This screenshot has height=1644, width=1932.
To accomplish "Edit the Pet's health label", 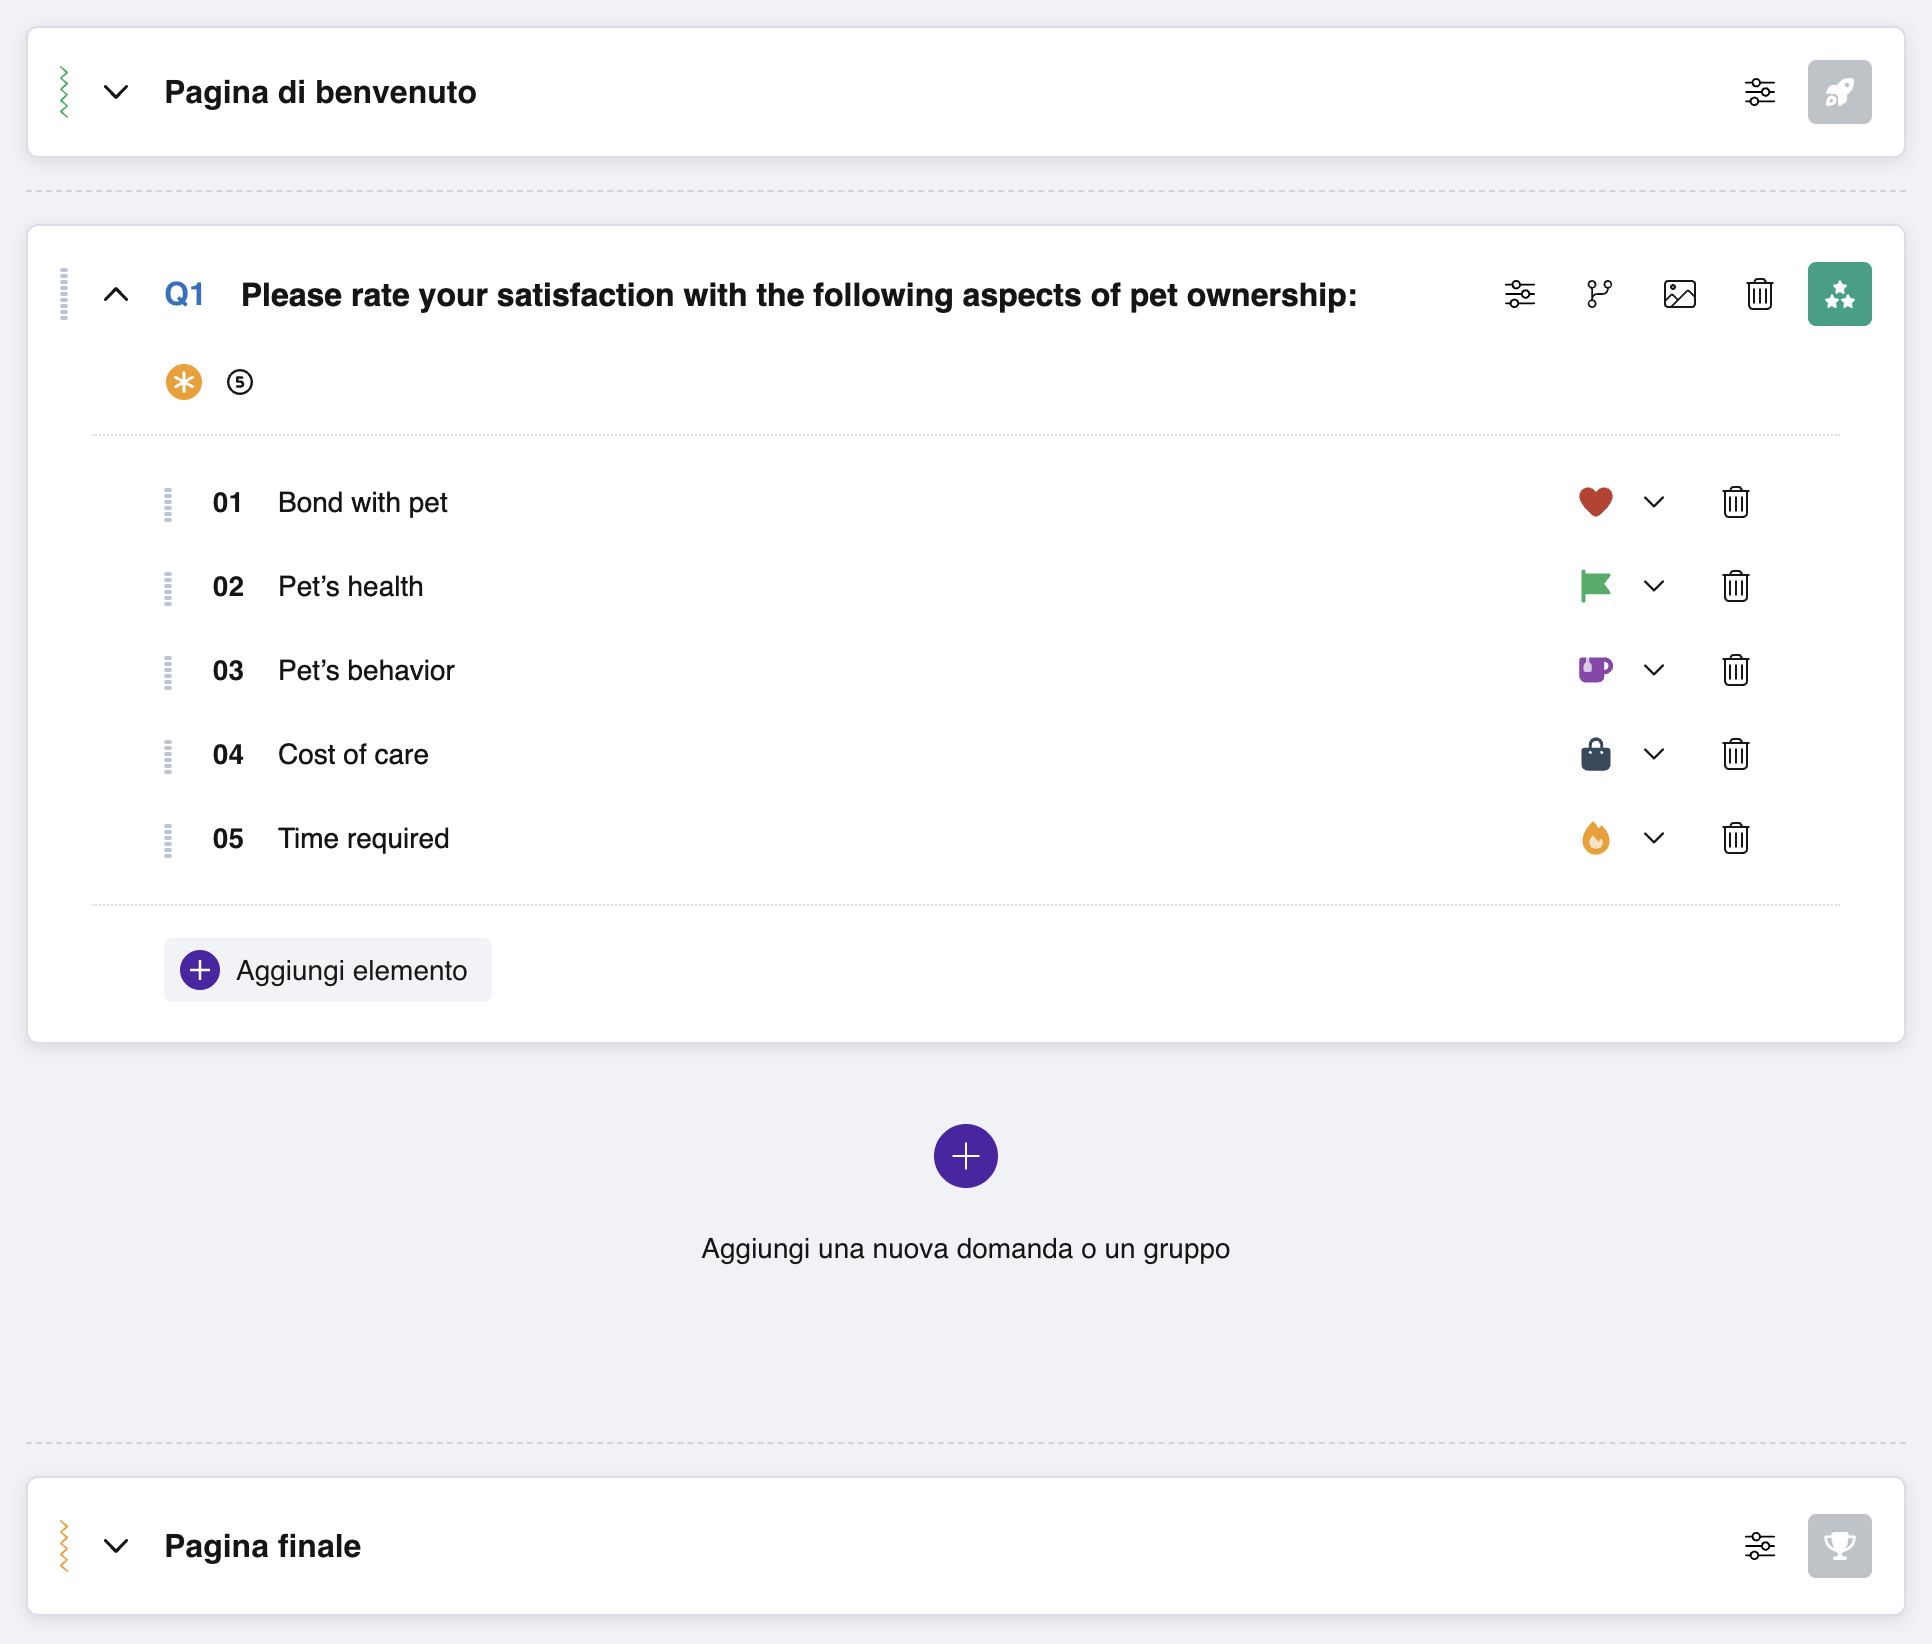I will [x=350, y=586].
